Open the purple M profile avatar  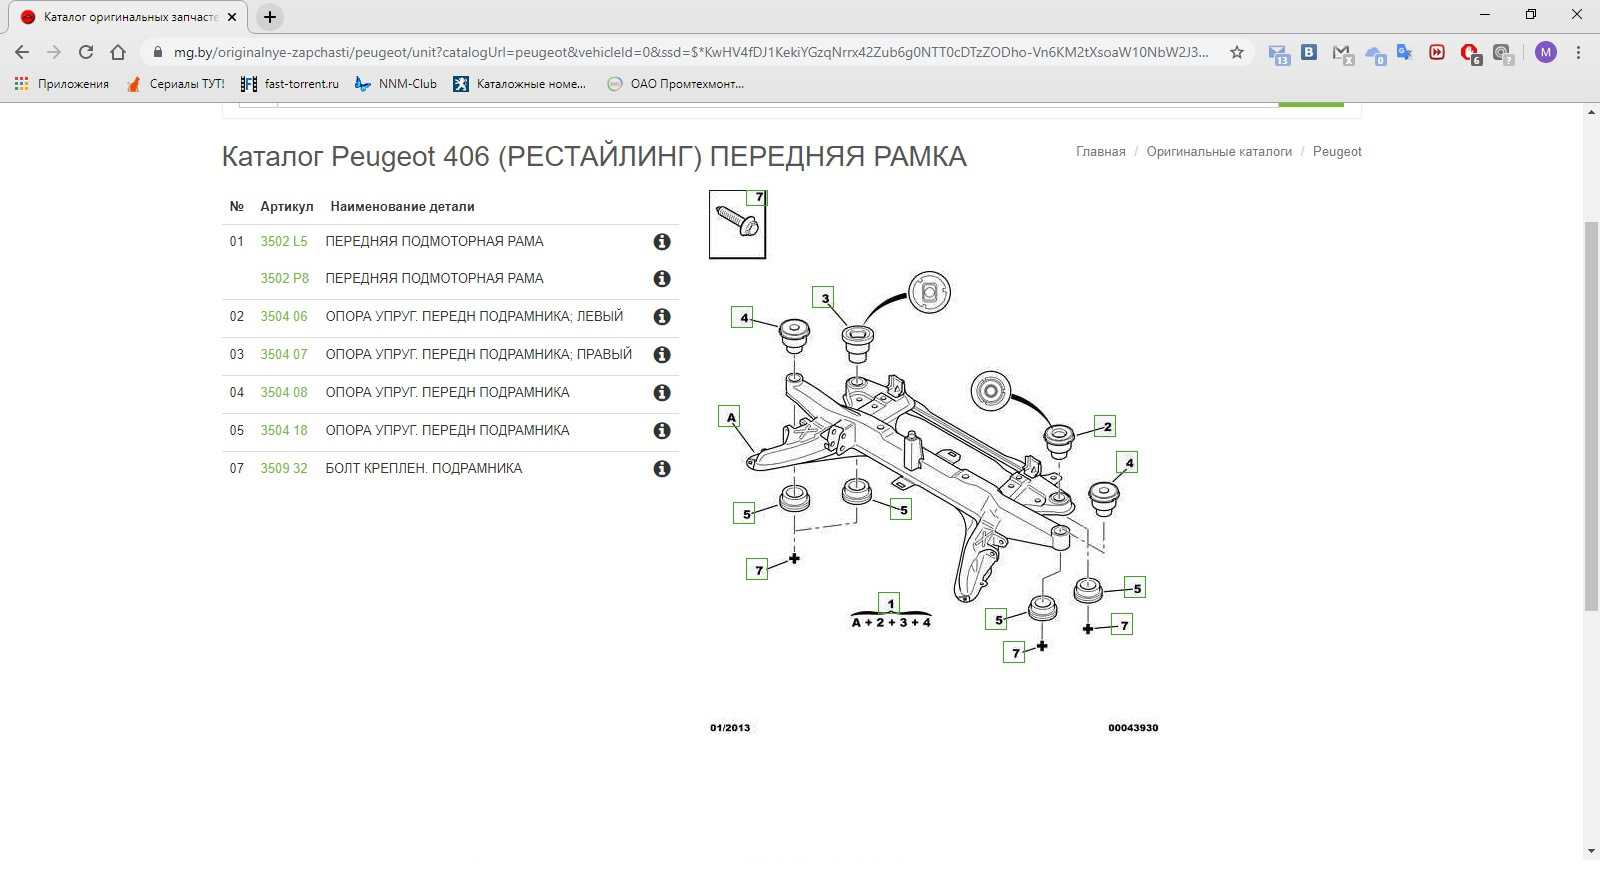tap(1546, 52)
